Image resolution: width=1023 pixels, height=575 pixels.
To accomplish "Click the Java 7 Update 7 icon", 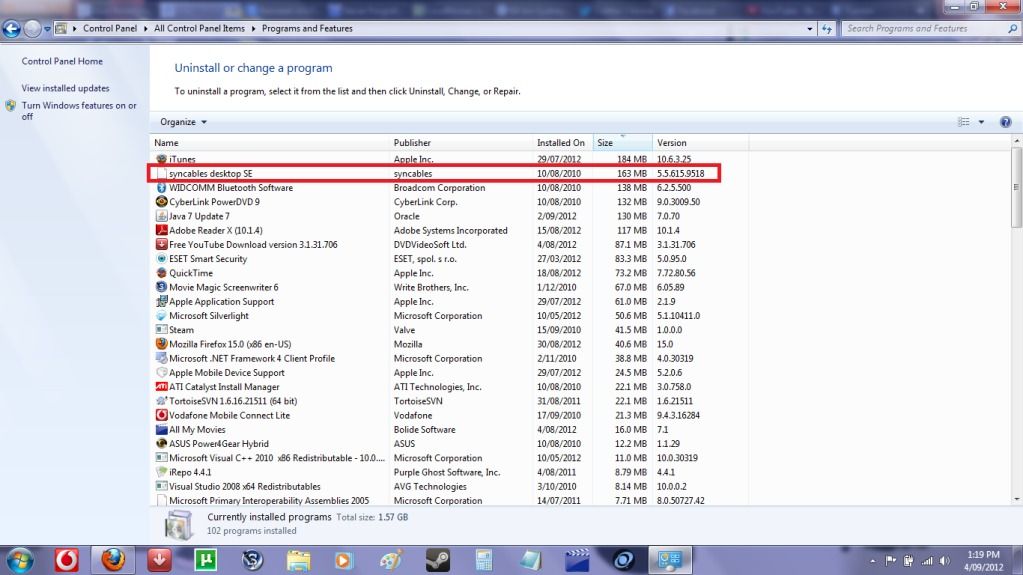I will click(x=161, y=216).
